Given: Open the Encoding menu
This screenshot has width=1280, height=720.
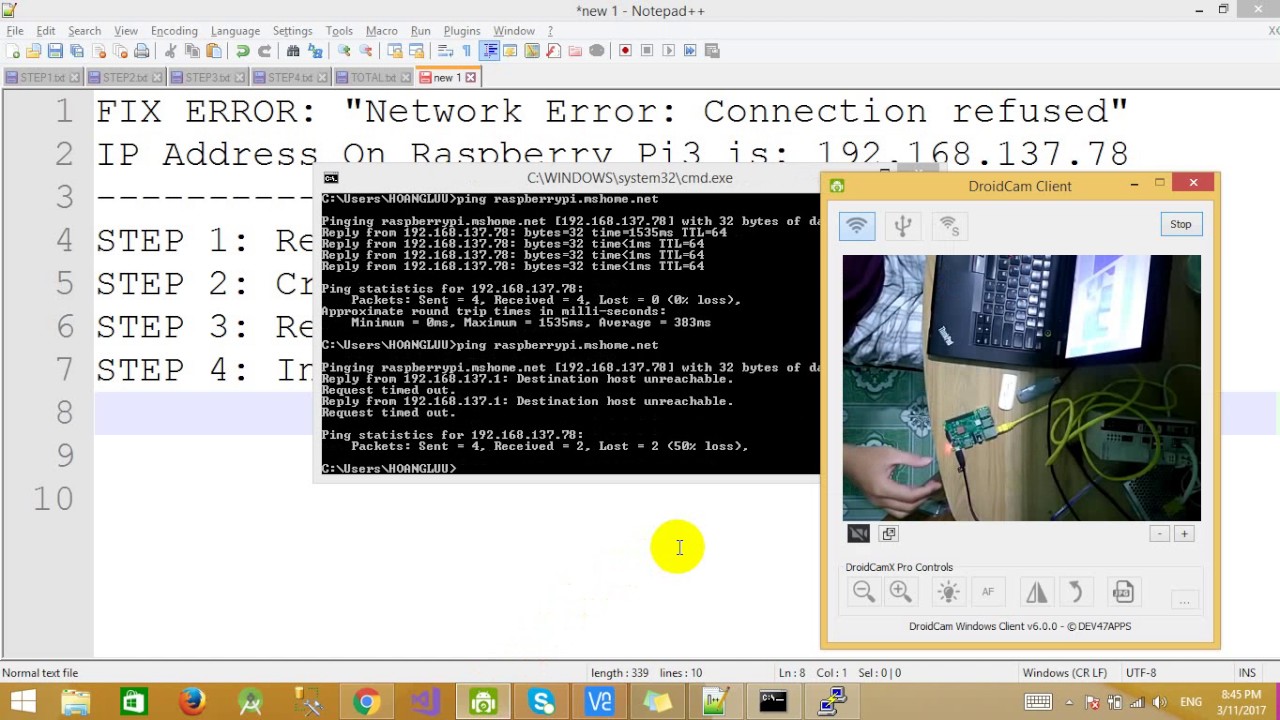Looking at the screenshot, I should click(x=174, y=31).
